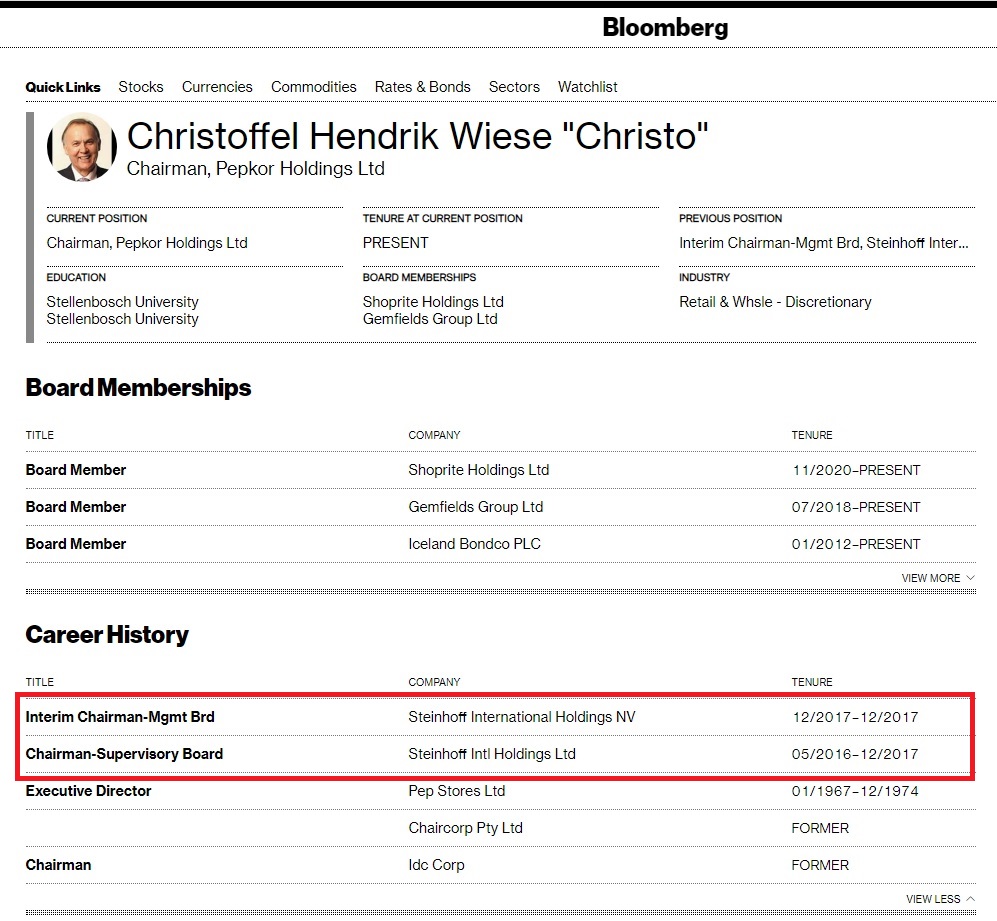
Task: Click first Stellenbosch University education entry
Action: (x=122, y=301)
